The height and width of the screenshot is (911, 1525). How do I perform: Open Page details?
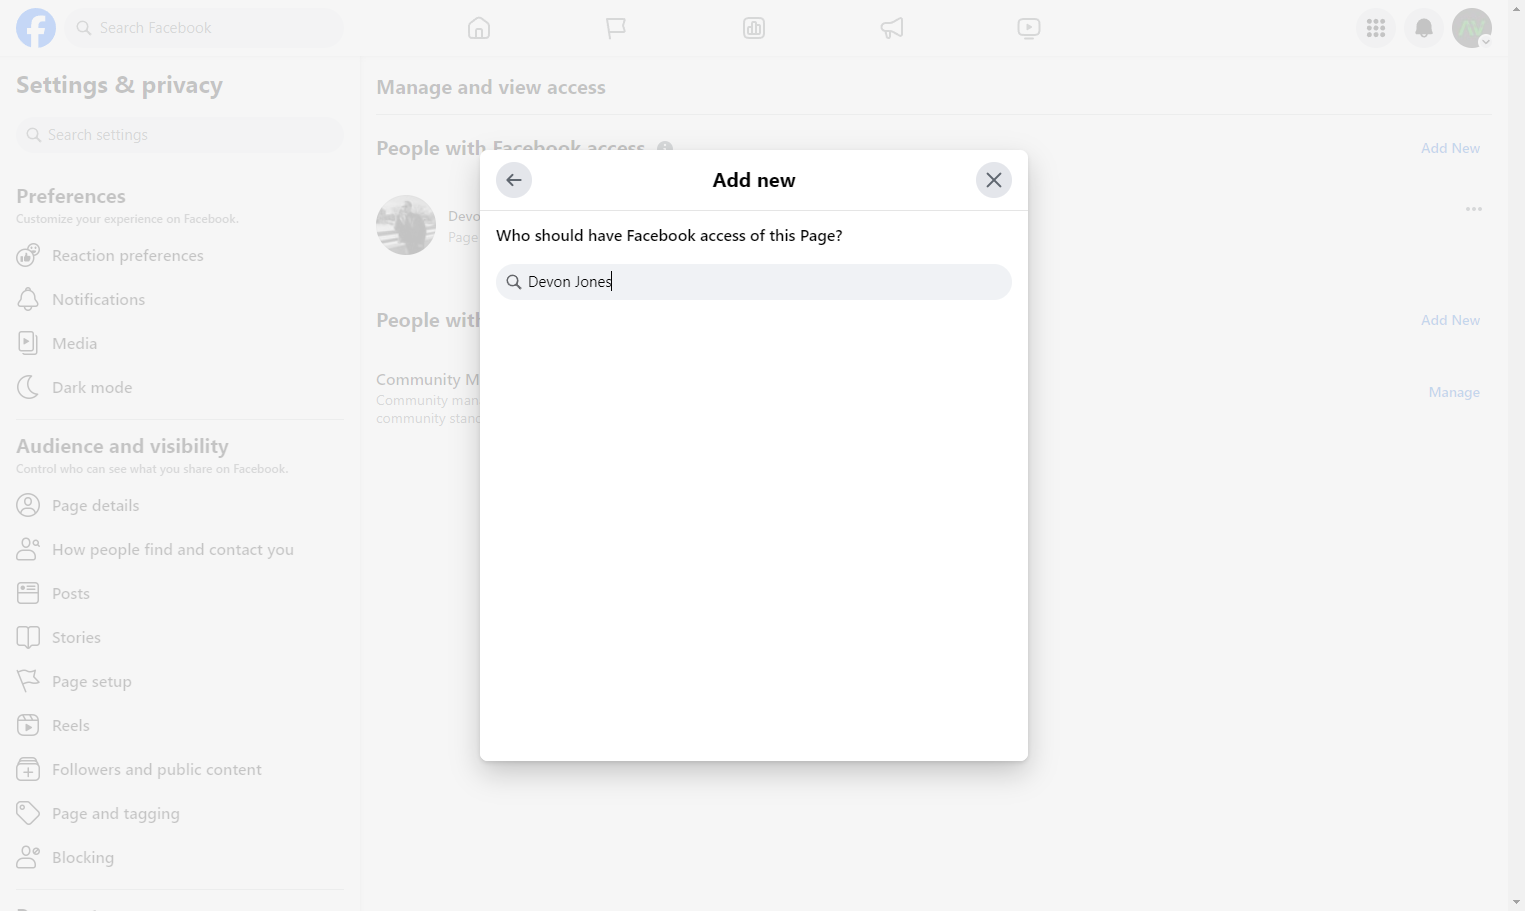coord(180,506)
